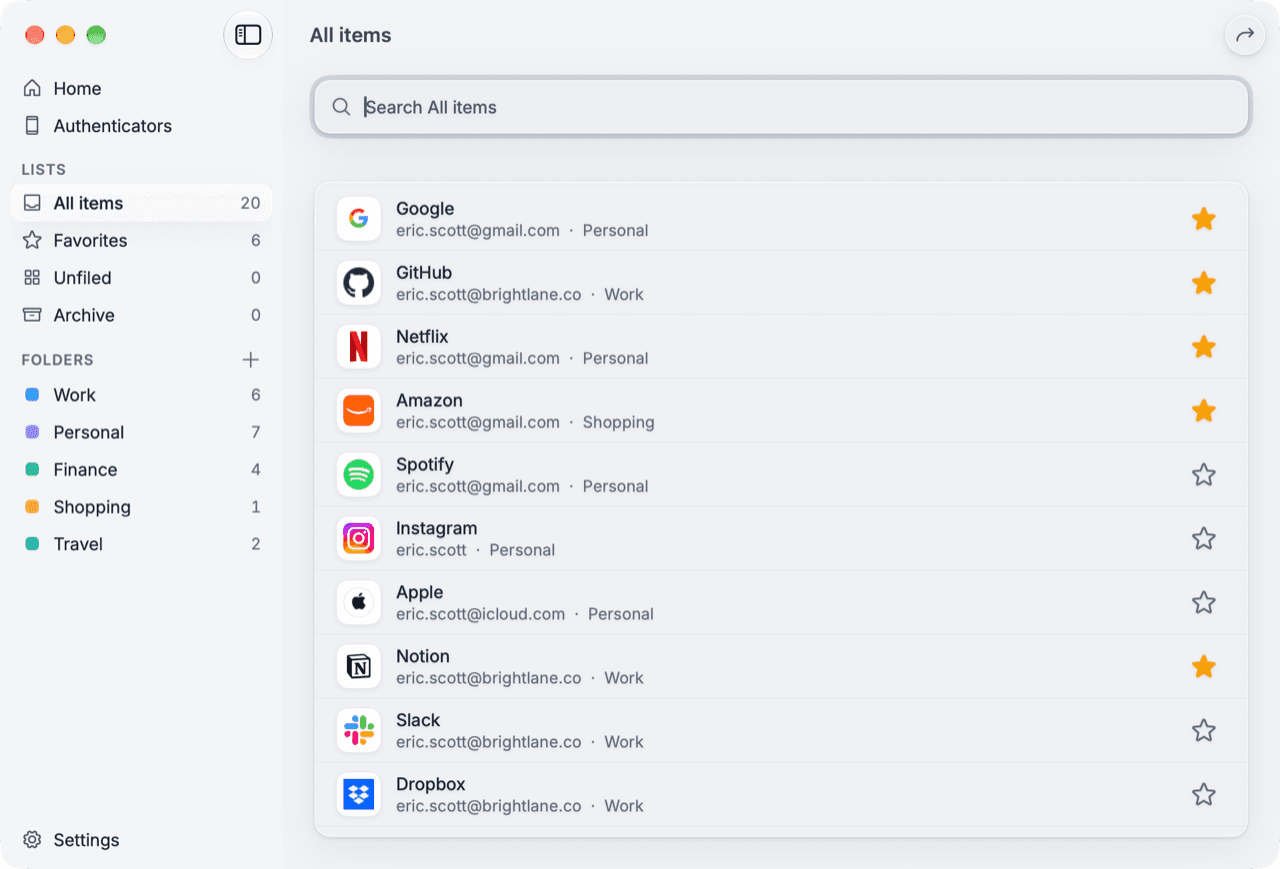Viewport: 1280px width, 869px height.
Task: Favorite the Spotify item star
Action: pos(1204,475)
